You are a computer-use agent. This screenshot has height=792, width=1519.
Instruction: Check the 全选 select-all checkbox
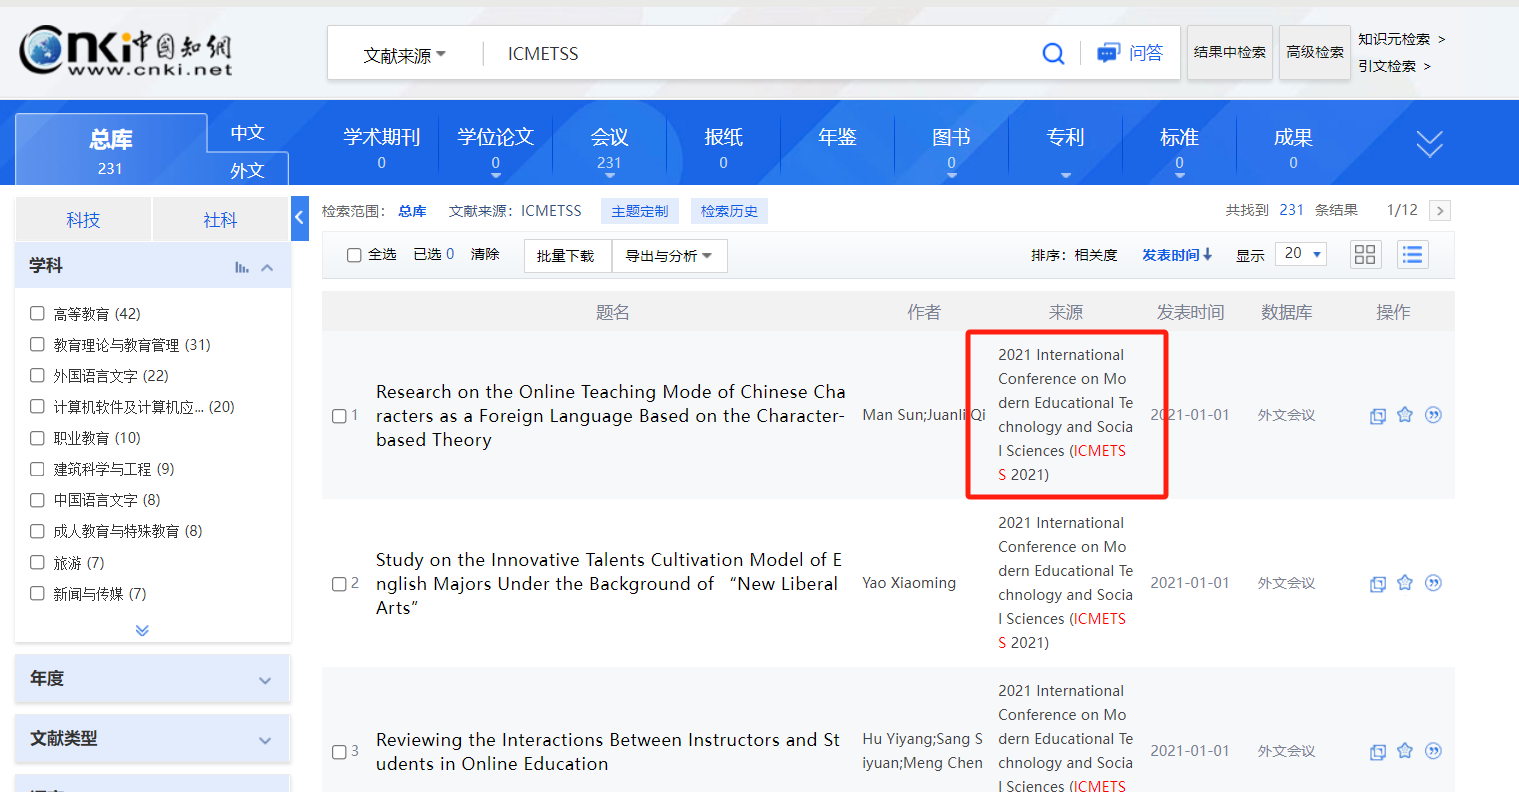click(x=354, y=255)
